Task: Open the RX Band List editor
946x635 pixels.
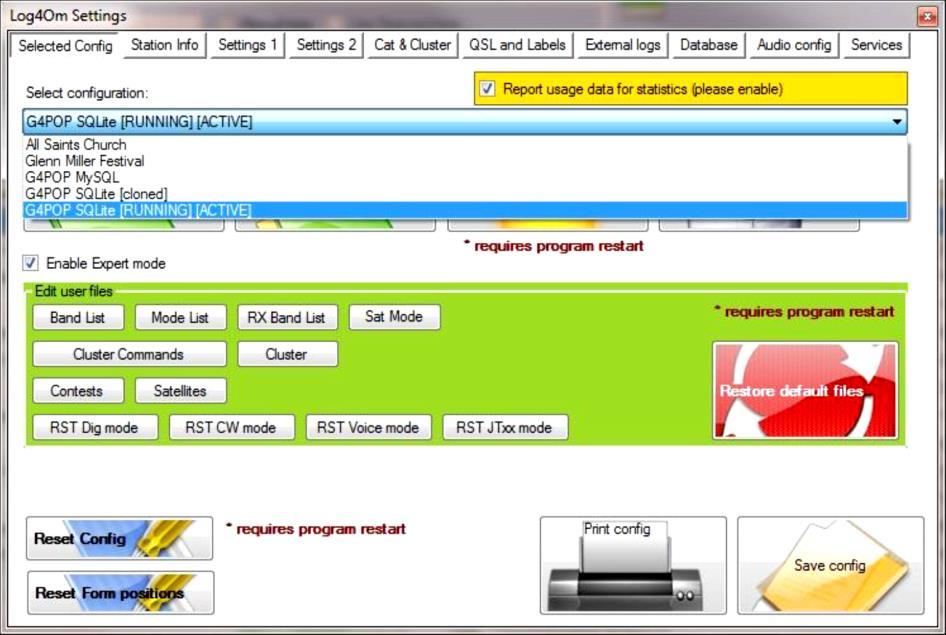Action: pos(287,317)
